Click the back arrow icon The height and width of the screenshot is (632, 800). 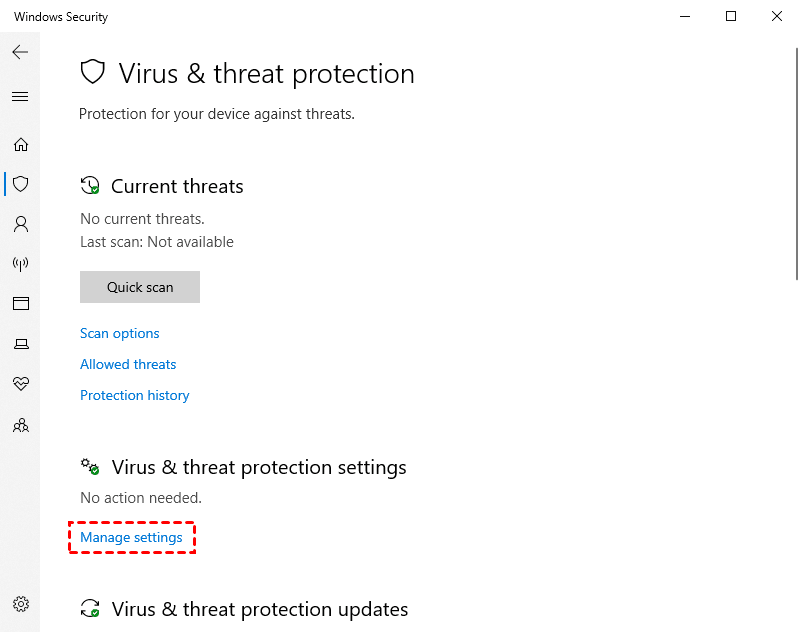pyautogui.click(x=20, y=52)
